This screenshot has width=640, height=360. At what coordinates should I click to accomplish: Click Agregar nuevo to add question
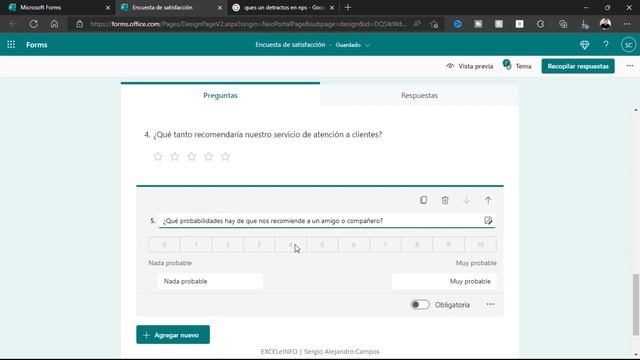(173, 335)
